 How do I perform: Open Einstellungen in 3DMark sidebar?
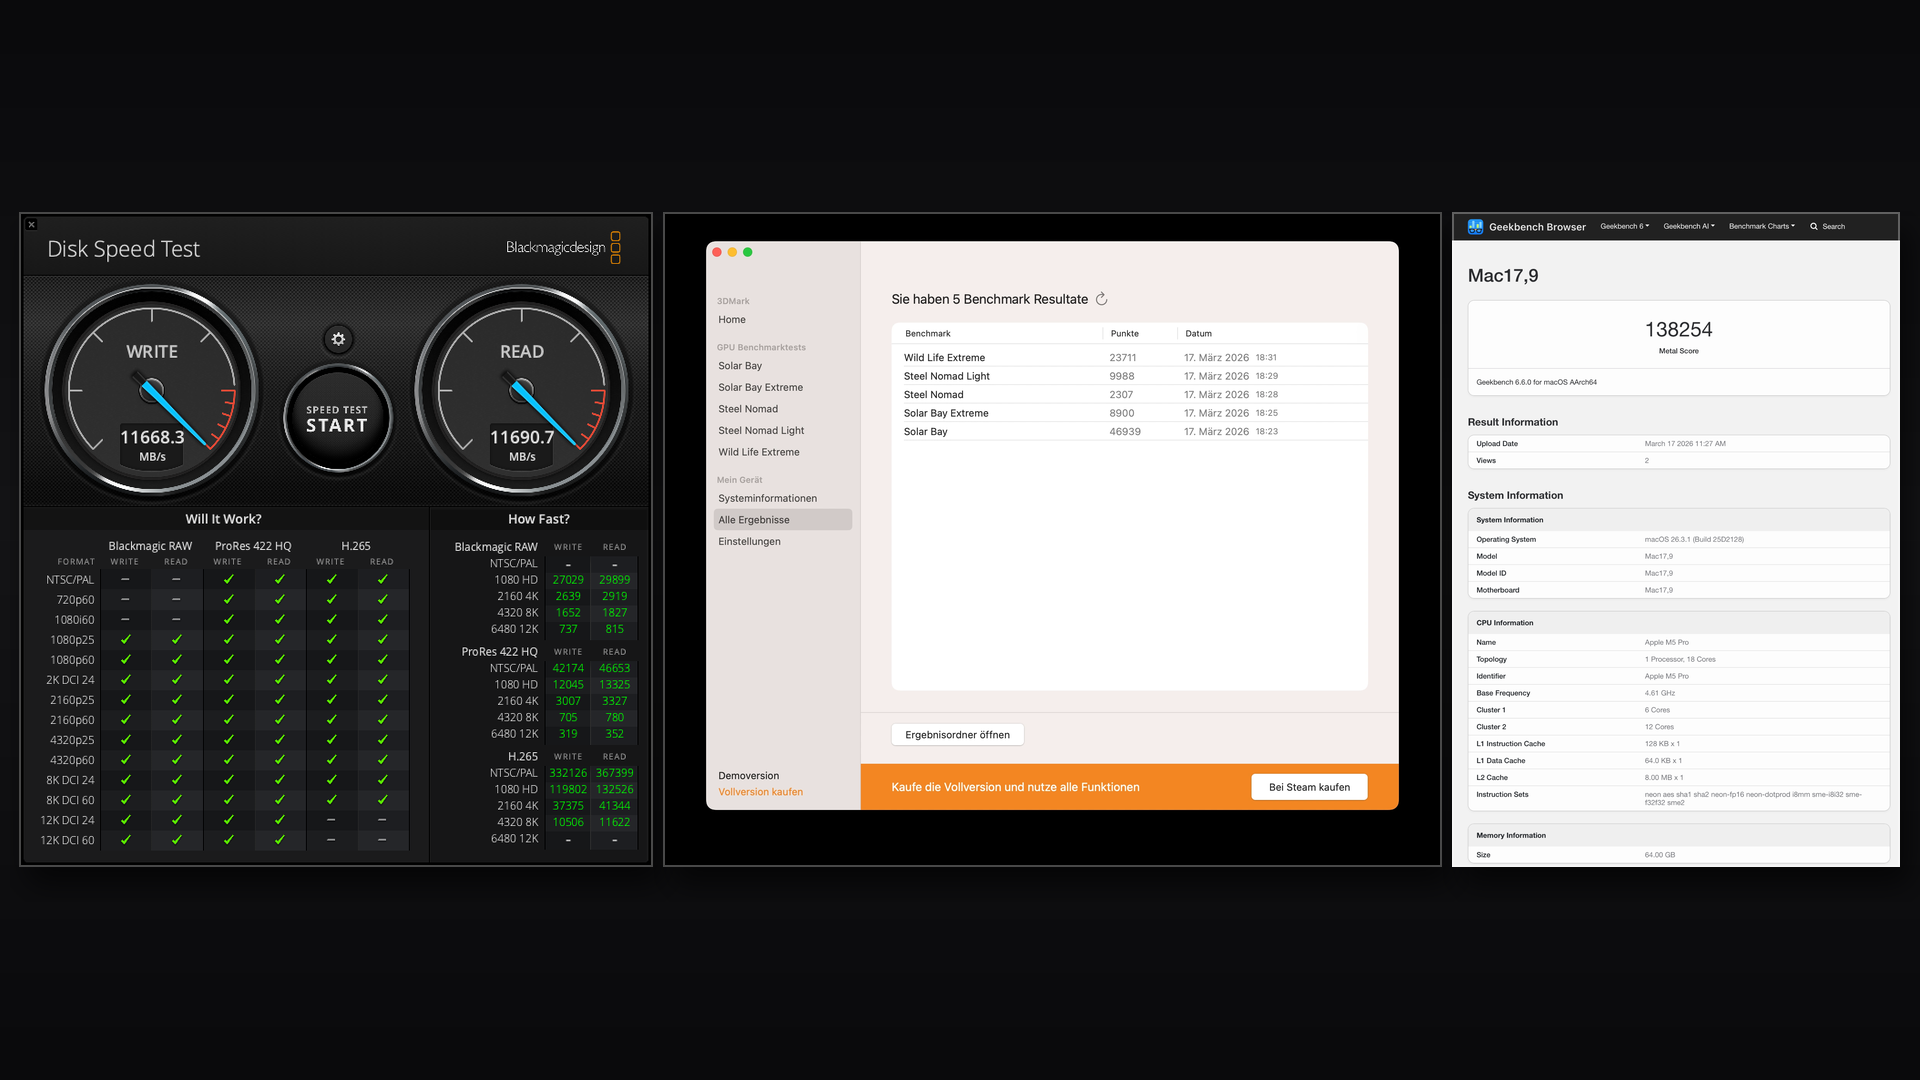(749, 542)
